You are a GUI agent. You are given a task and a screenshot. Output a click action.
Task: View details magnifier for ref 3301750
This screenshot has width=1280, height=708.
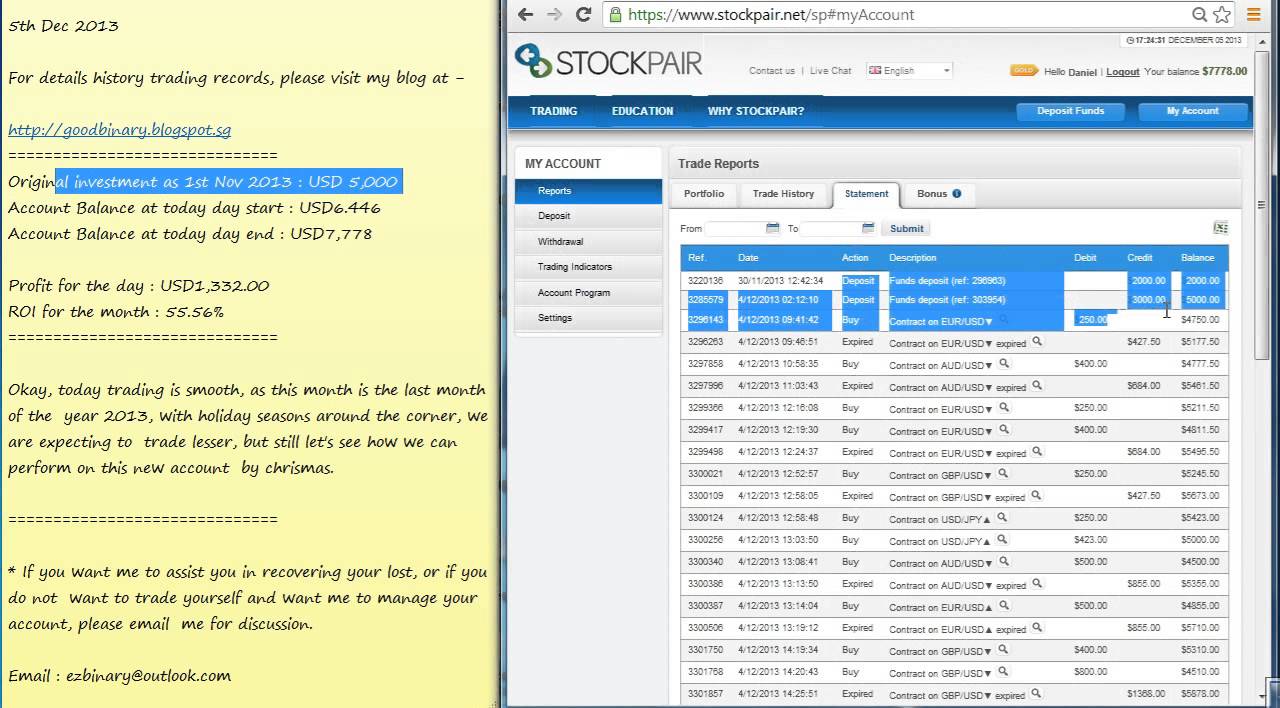click(x=1003, y=650)
